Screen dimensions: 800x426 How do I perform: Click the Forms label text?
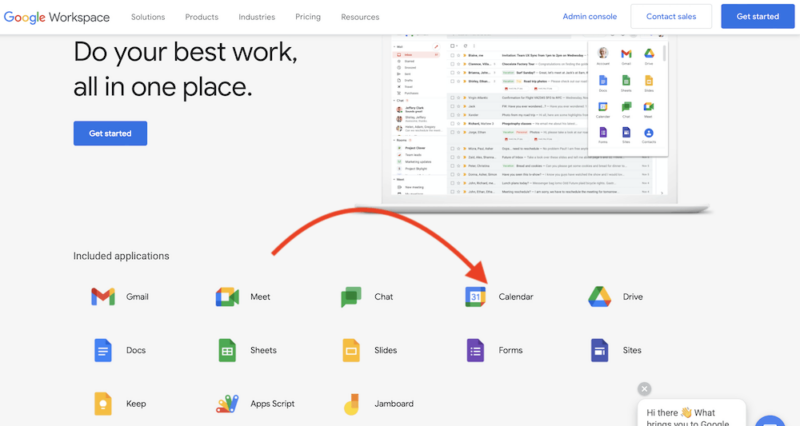point(511,350)
